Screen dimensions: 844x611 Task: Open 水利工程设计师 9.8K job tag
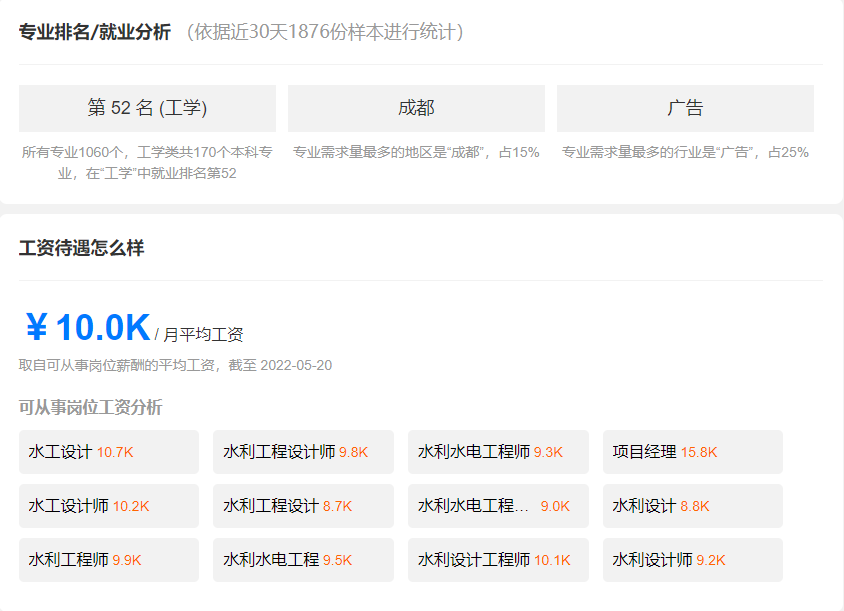point(303,452)
